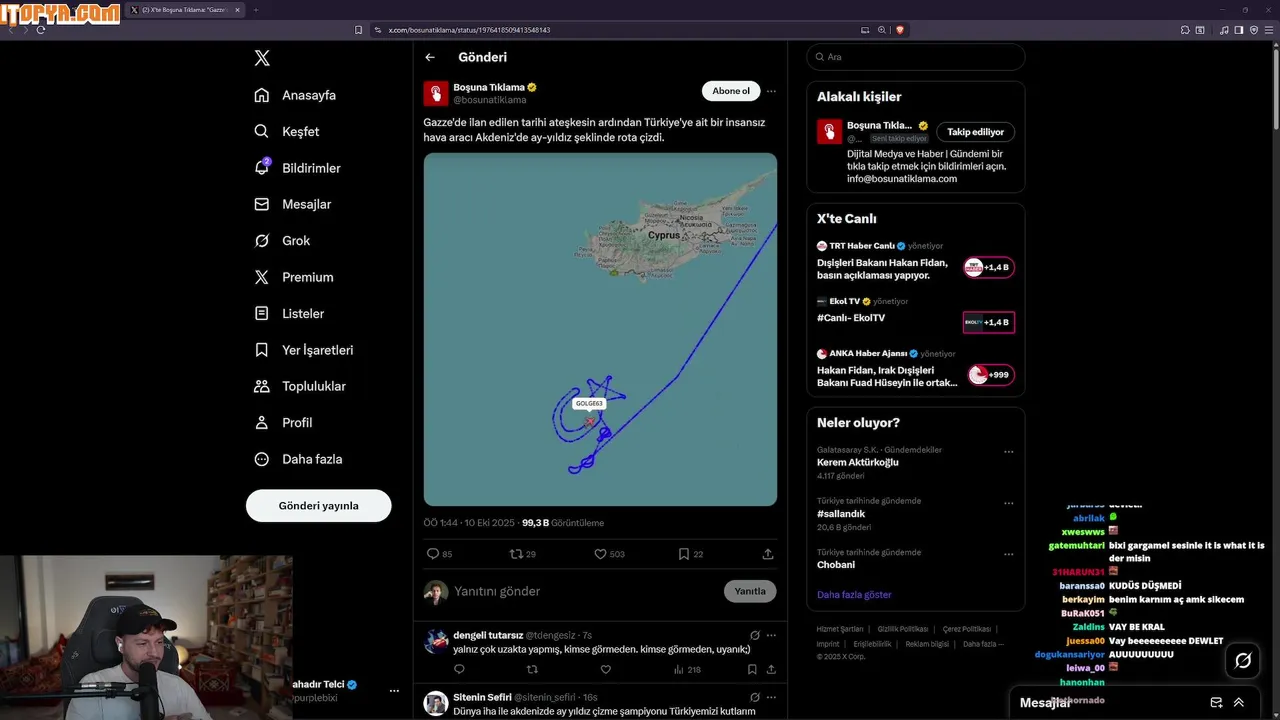Image resolution: width=1280 pixels, height=720 pixels.
Task: Click Hizmet Şartları footer link
Action: click(840, 629)
